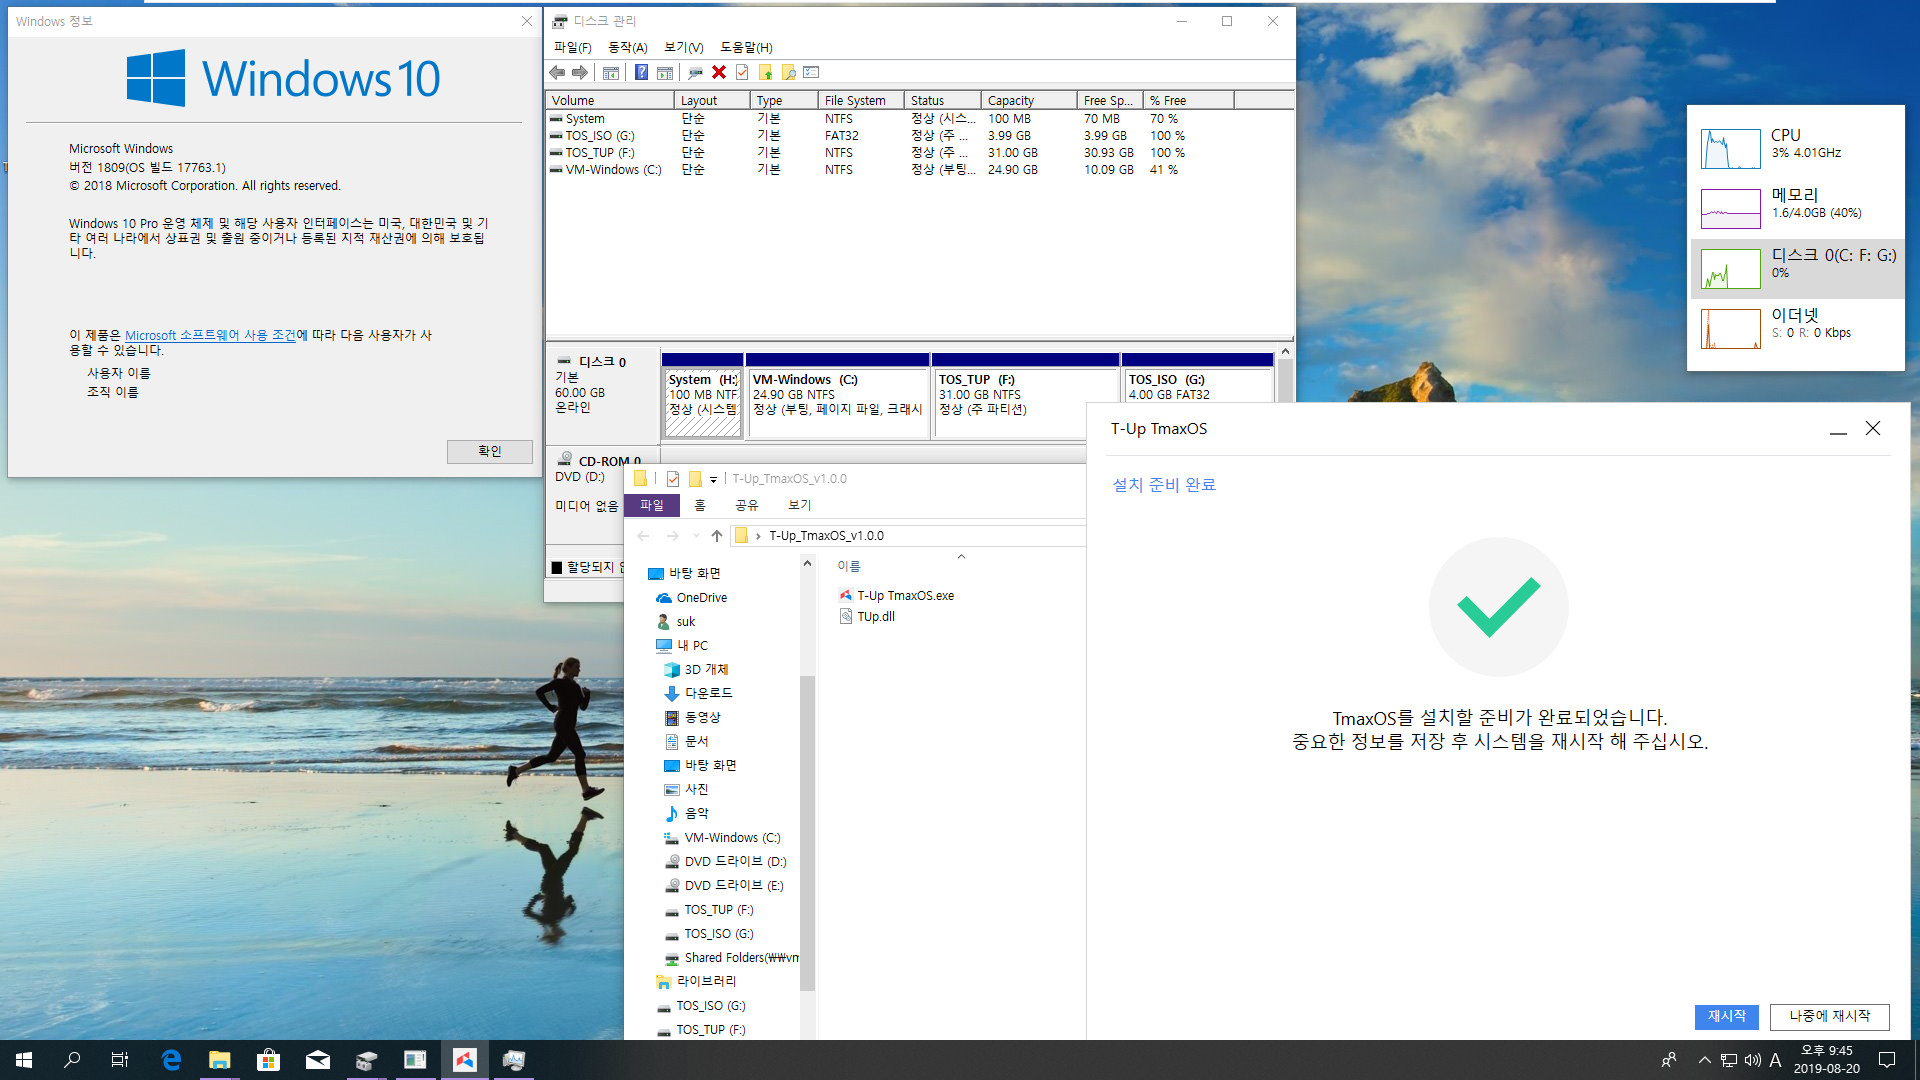Click the T-Up TmaxOS taskbar icon
The width and height of the screenshot is (1920, 1080).
coord(464,1060)
